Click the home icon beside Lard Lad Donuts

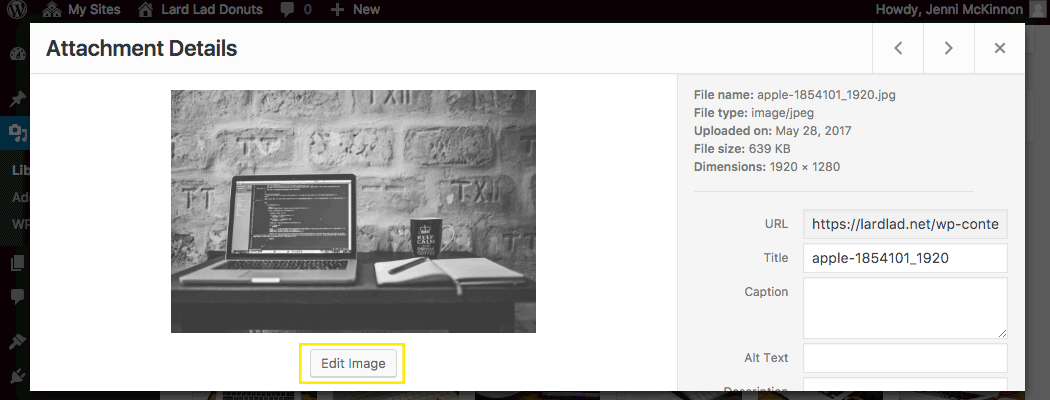tap(145, 9)
